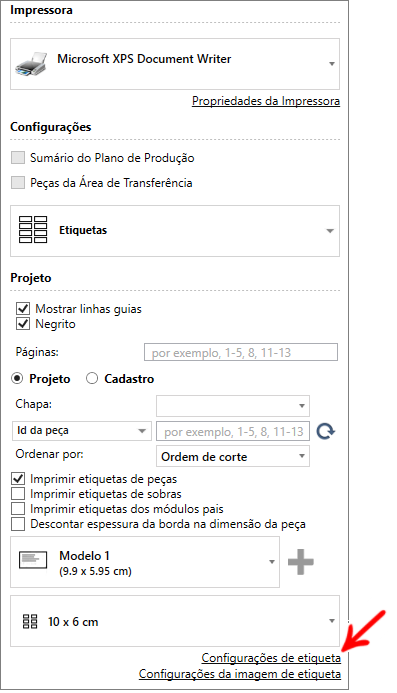Enable Sumário do Plano de Produção checkbox
The image size is (397, 693).
coord(18,158)
